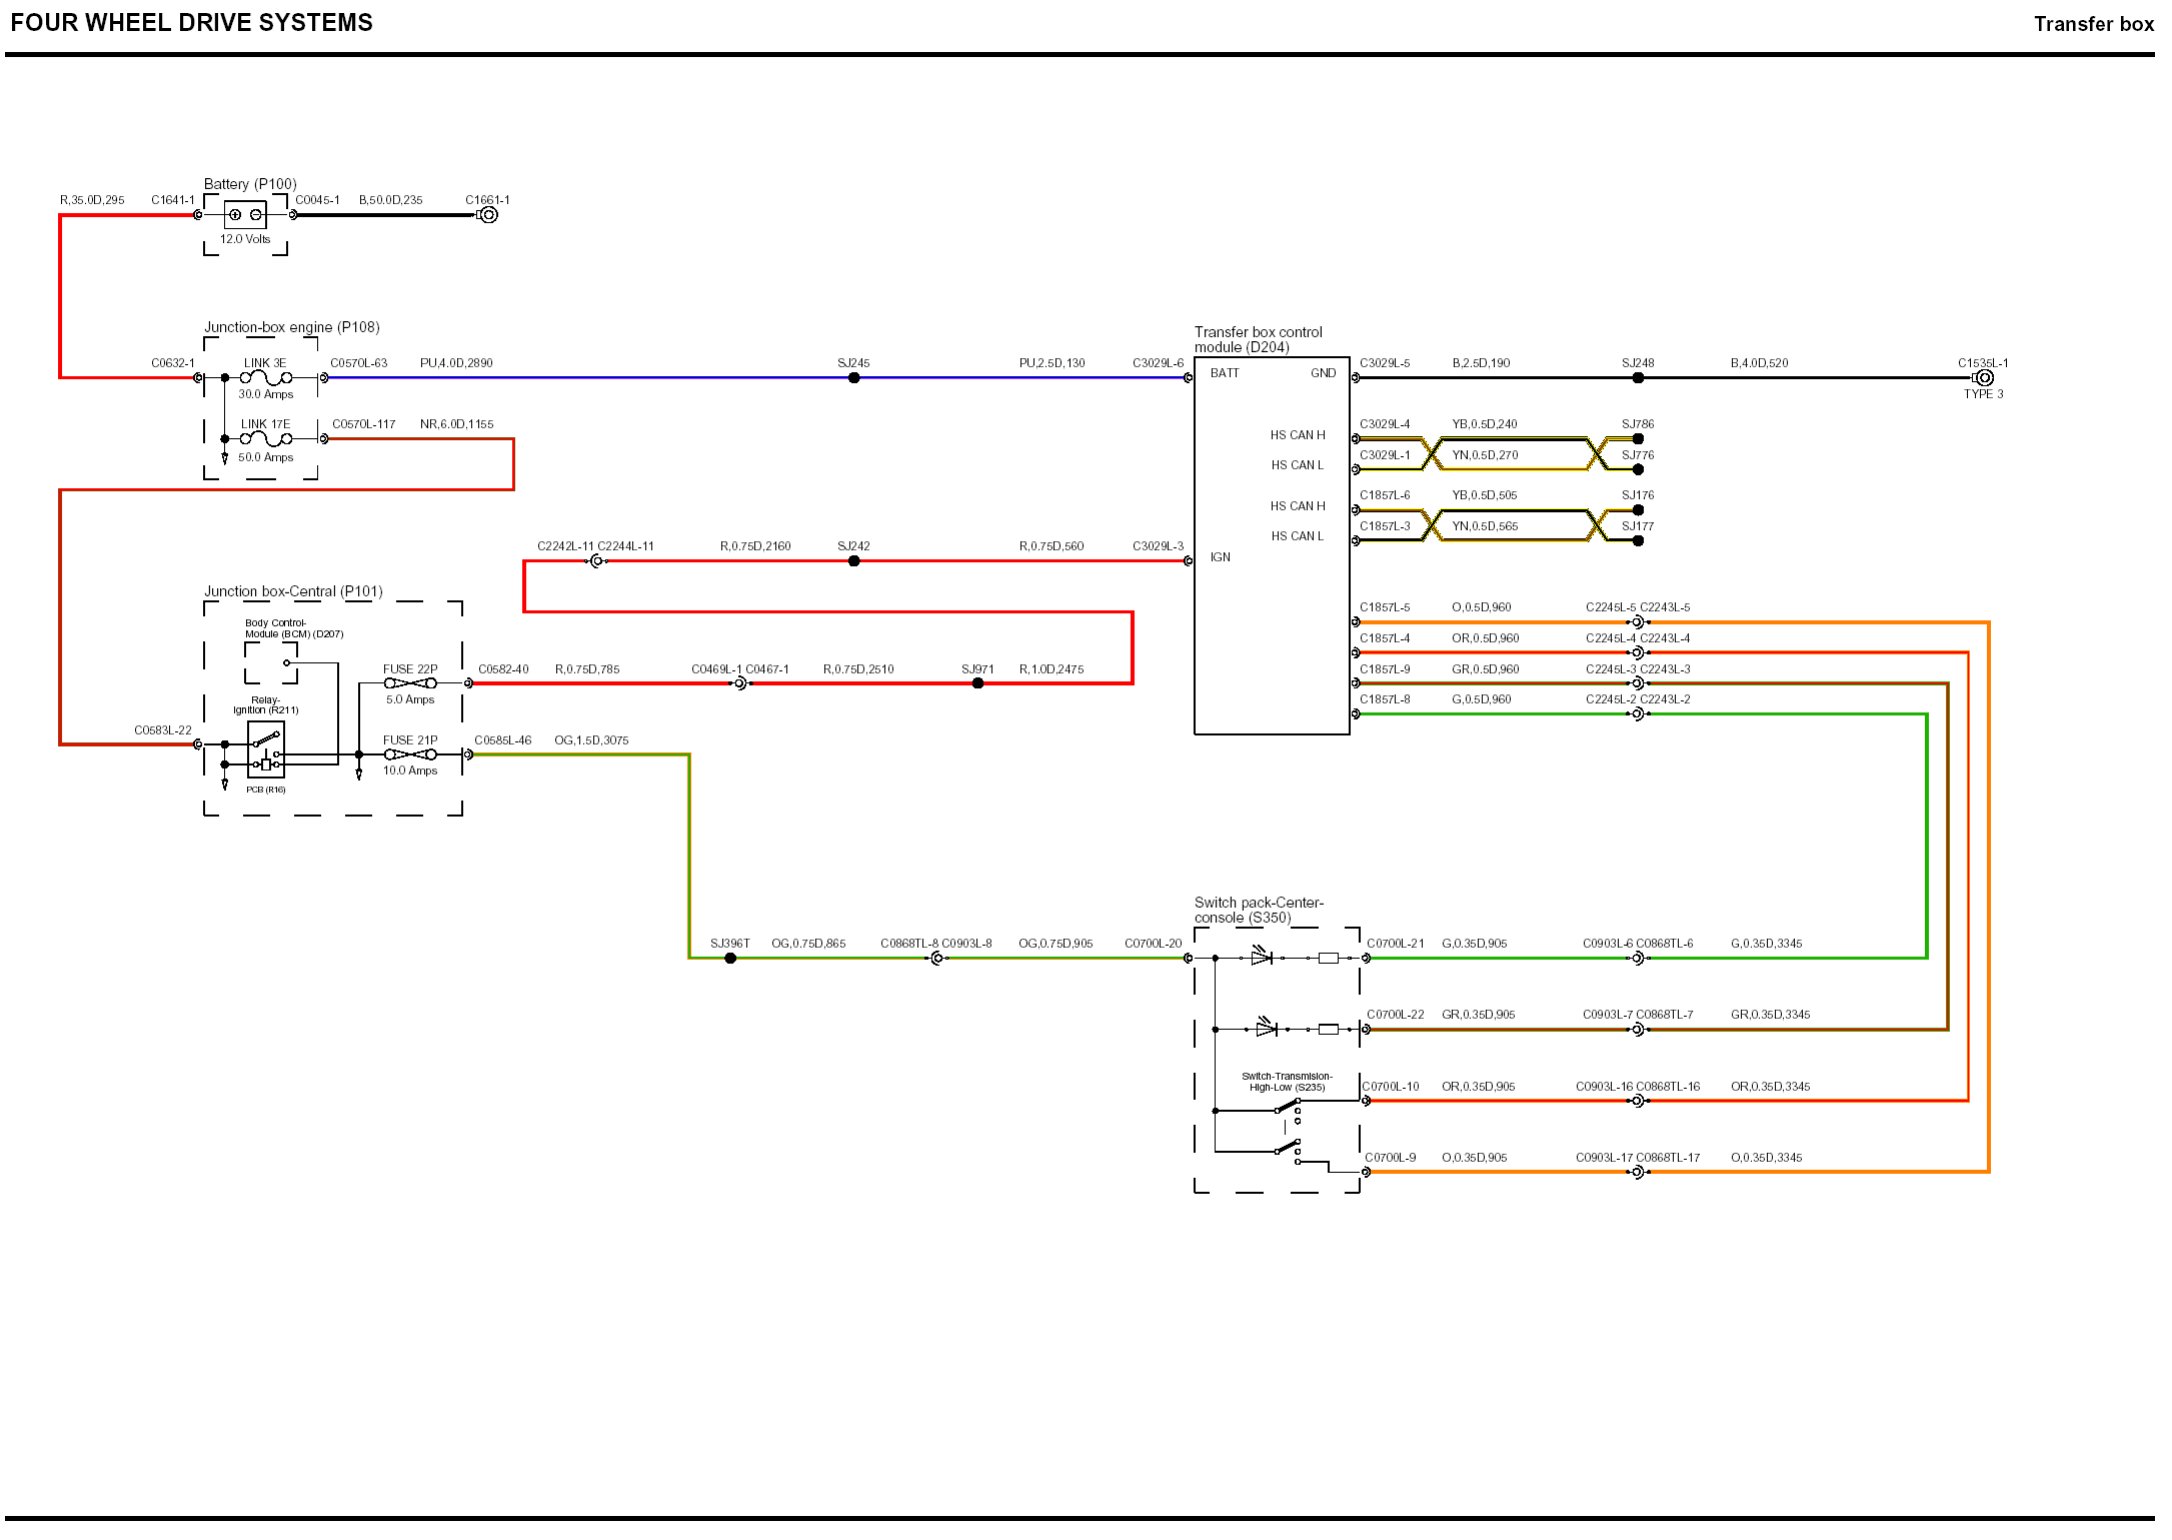Click the Transfer box title text
This screenshot has width=2172, height=1540.
(x=2093, y=24)
